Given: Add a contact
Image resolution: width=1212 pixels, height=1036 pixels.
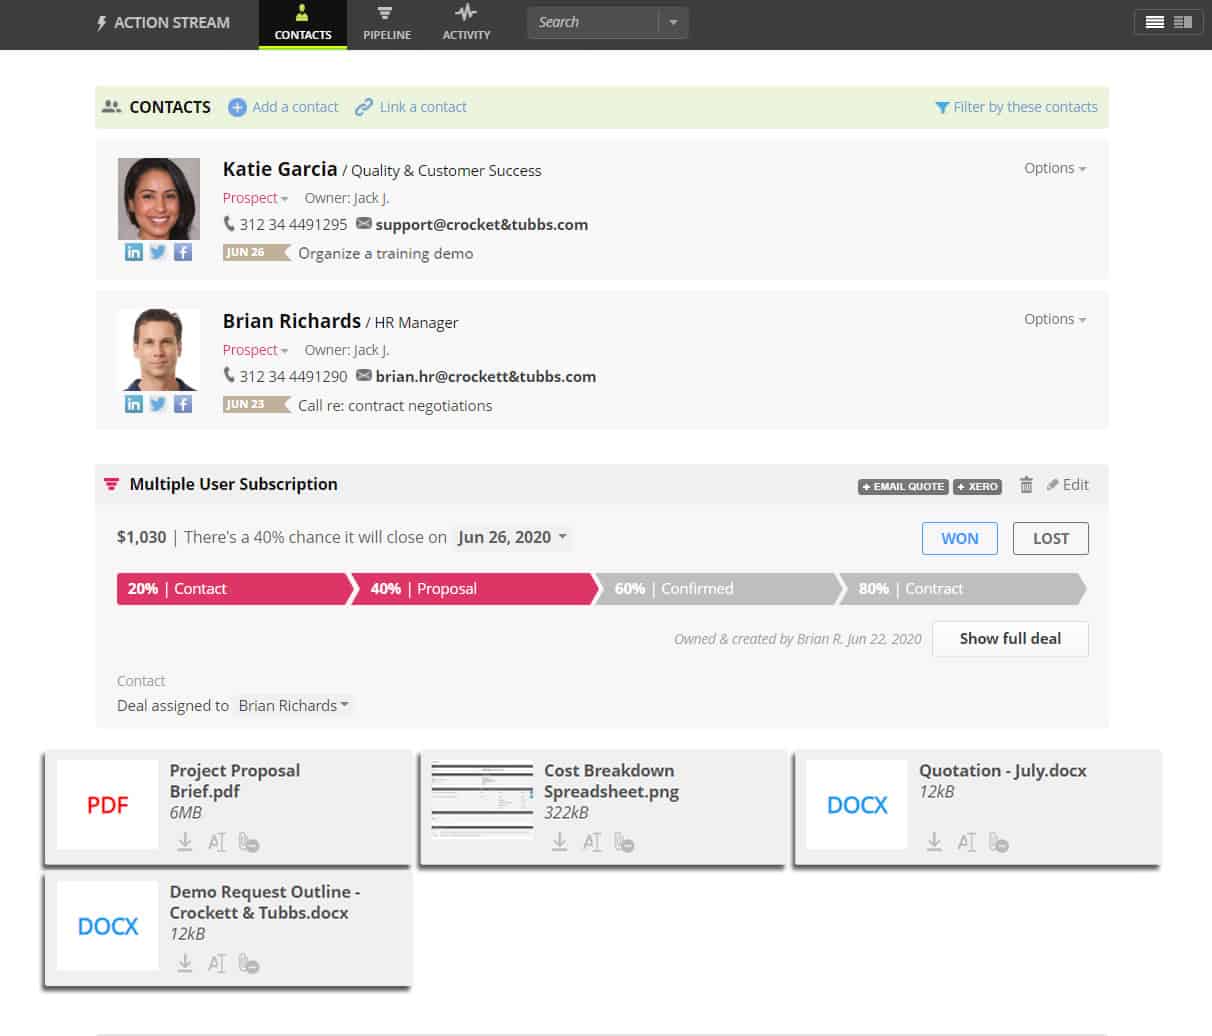Looking at the screenshot, I should (283, 107).
